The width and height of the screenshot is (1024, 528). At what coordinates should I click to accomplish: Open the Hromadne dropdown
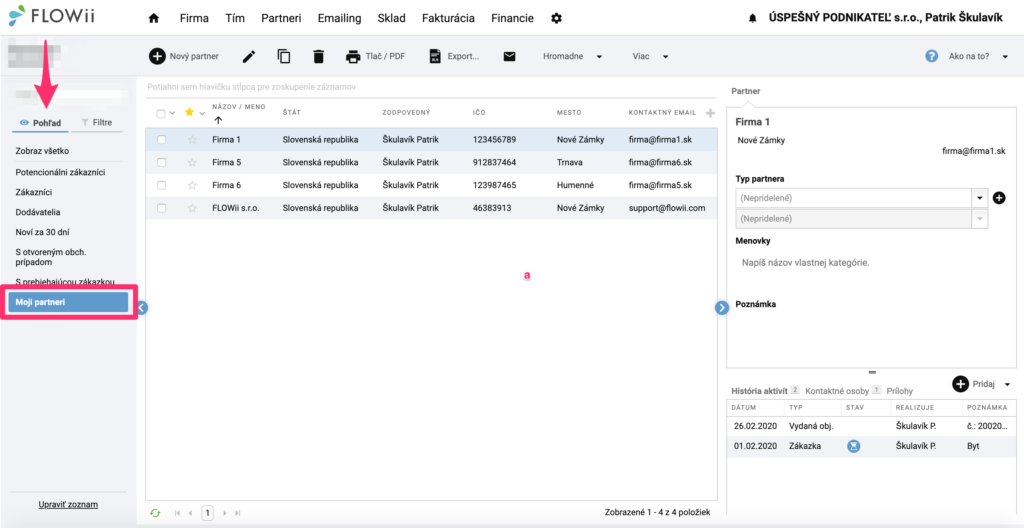572,57
